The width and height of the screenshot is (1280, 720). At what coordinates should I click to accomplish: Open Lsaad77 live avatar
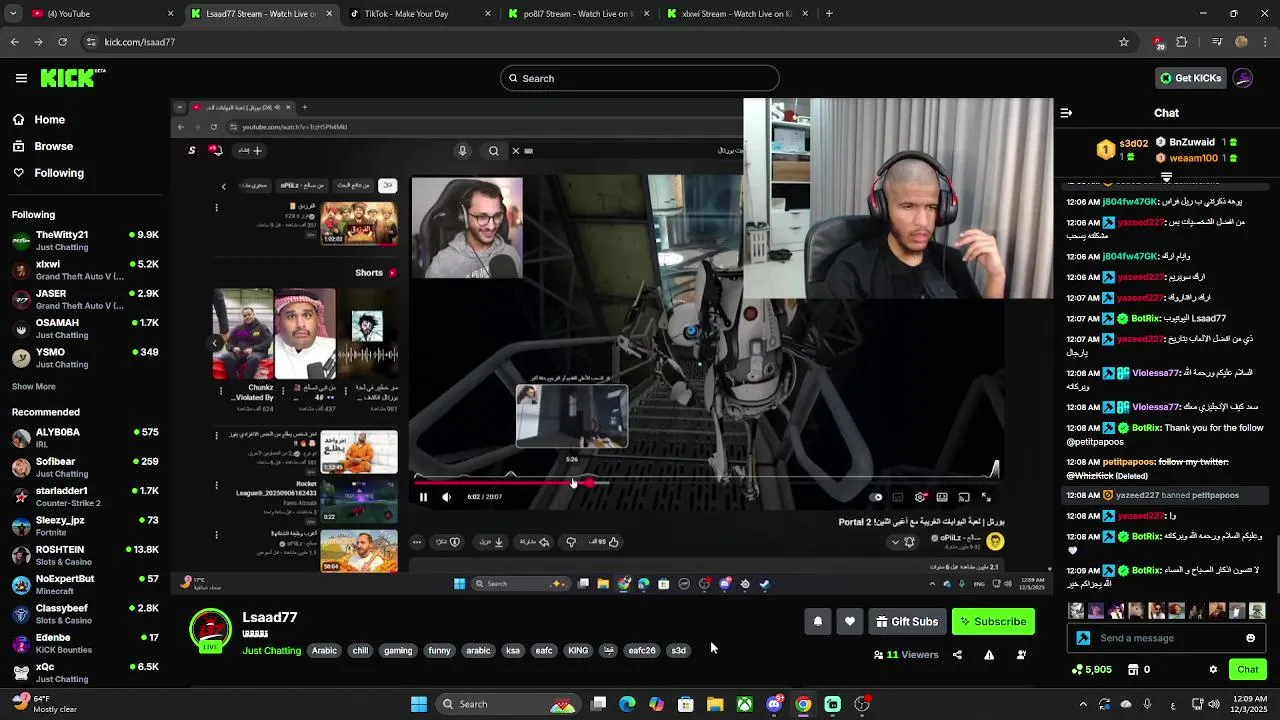(x=211, y=630)
